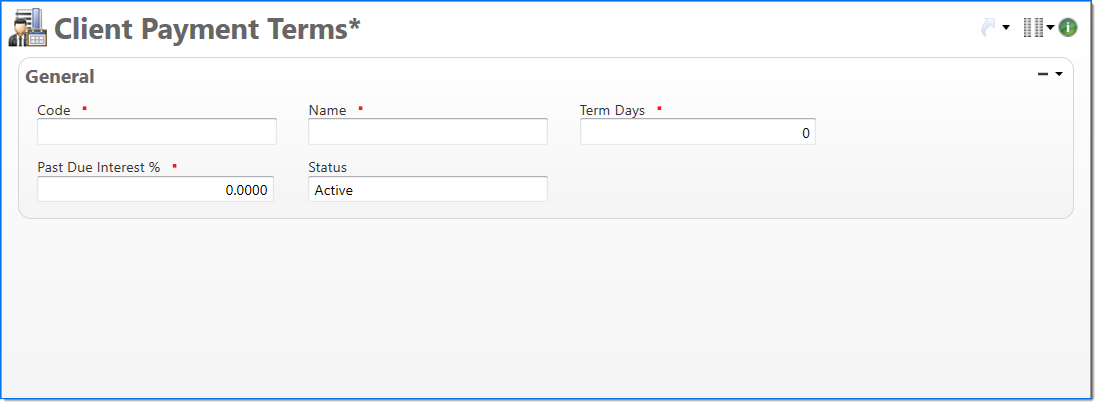The height and width of the screenshot is (405, 1098).
Task: Open the General section options arrow
Action: coord(1058,74)
